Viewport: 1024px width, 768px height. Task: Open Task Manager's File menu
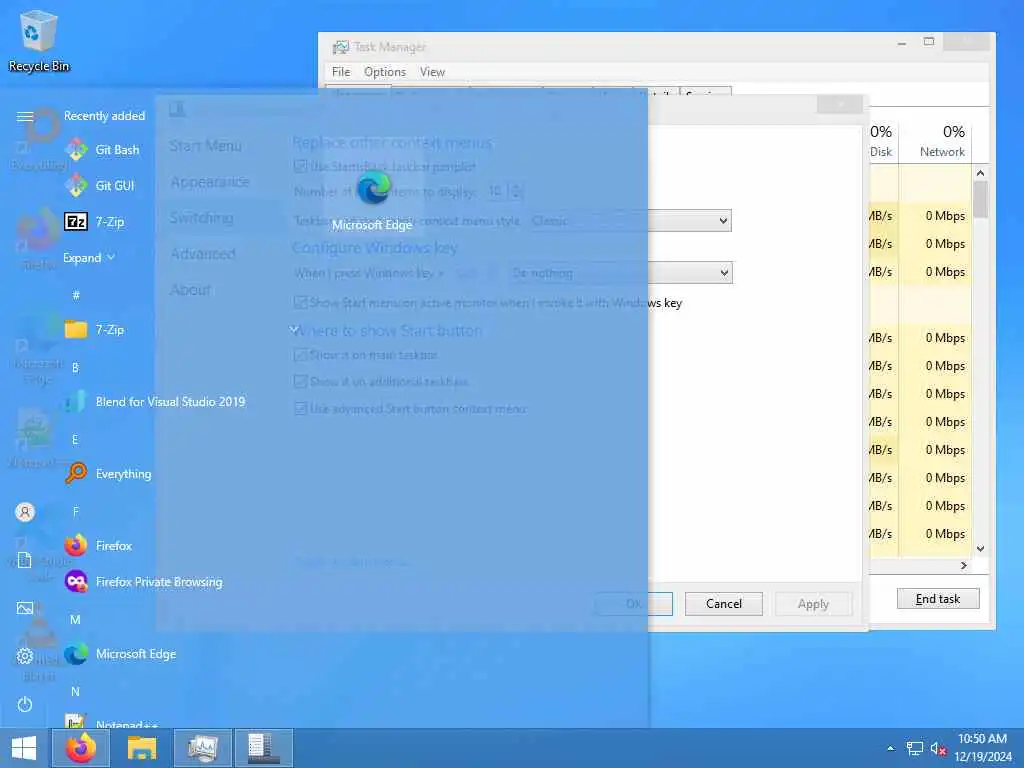coord(341,72)
